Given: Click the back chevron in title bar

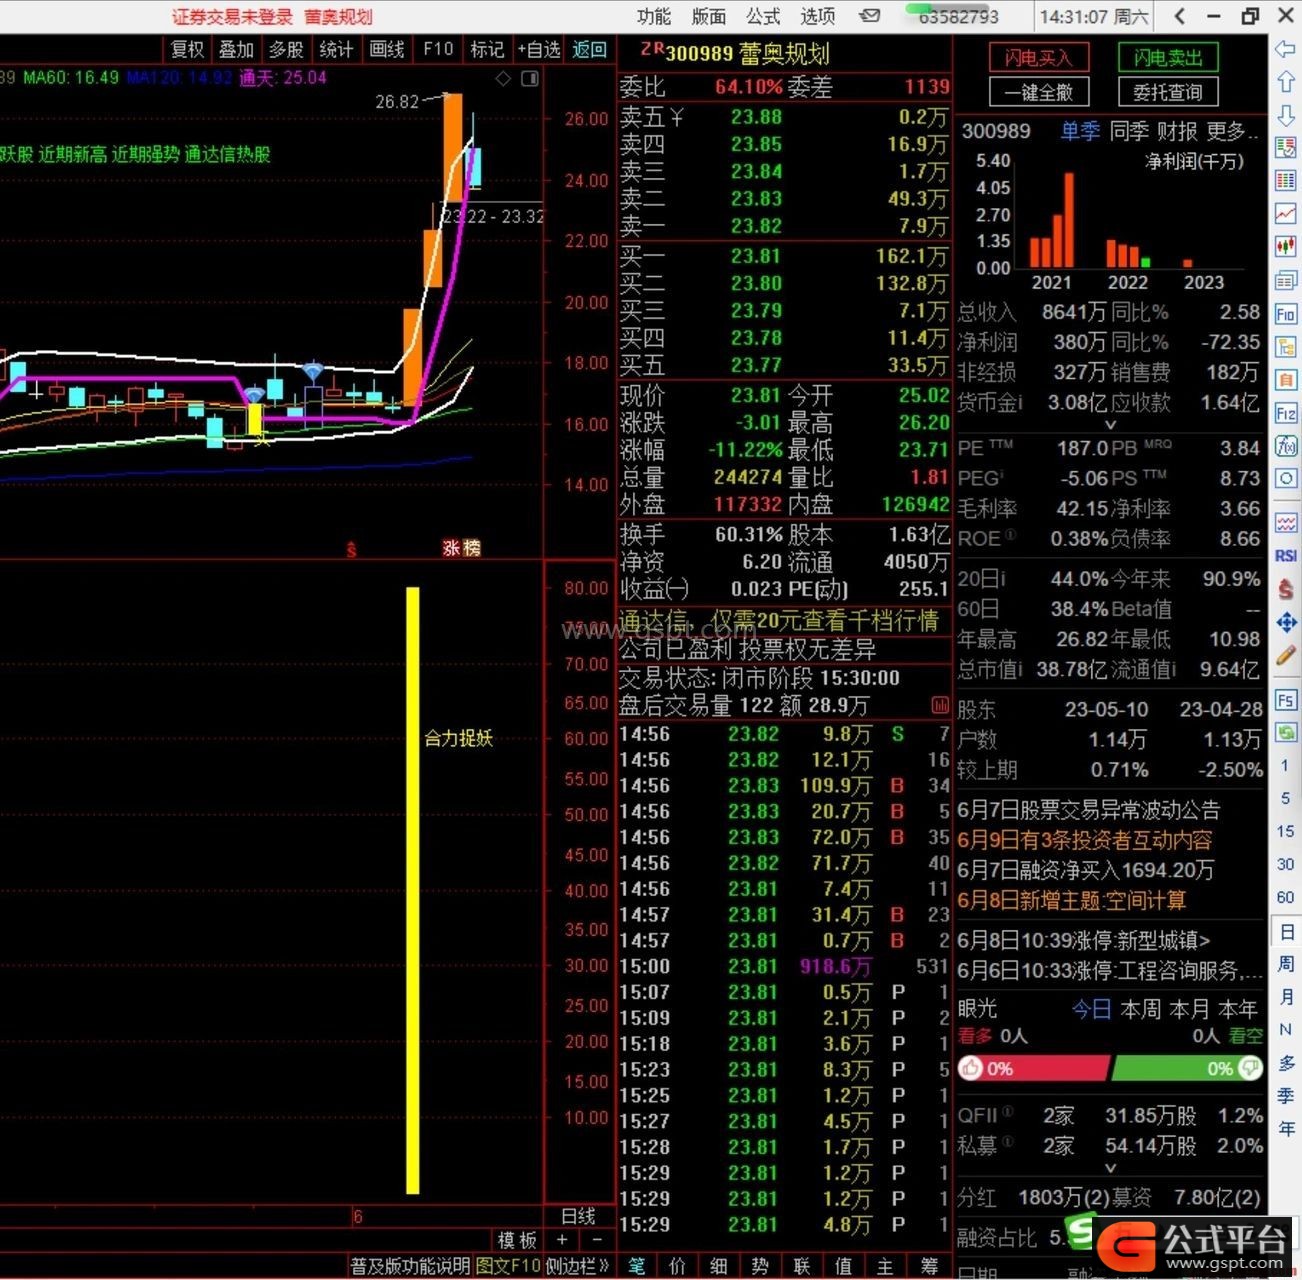Looking at the screenshot, I should click(x=1181, y=16).
